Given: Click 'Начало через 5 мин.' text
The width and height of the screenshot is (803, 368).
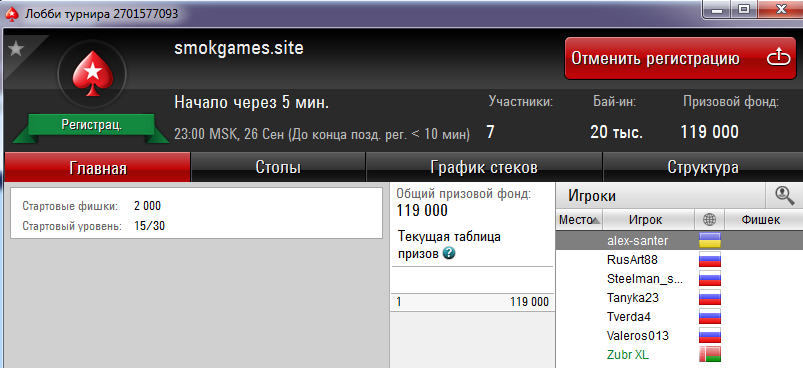Looking at the screenshot, I should click(251, 102).
